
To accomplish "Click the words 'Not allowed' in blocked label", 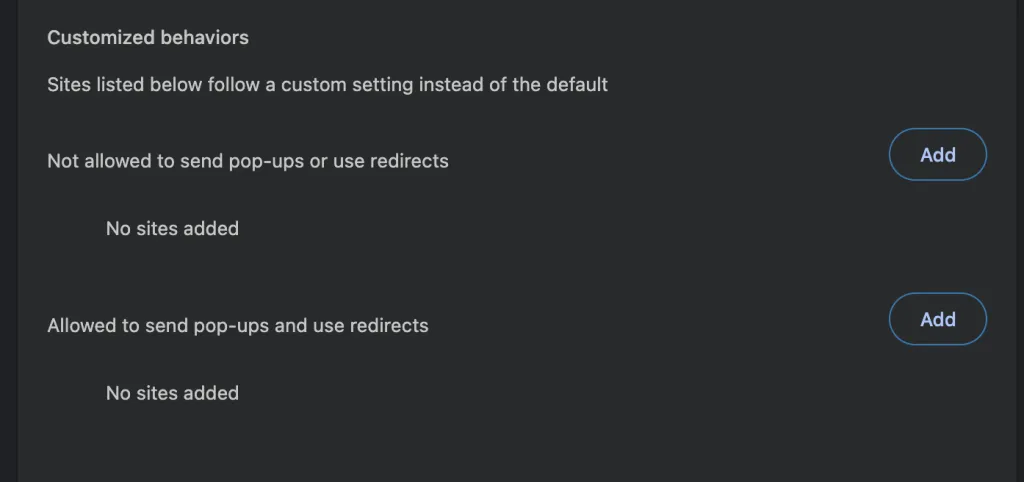I will click(96, 161).
